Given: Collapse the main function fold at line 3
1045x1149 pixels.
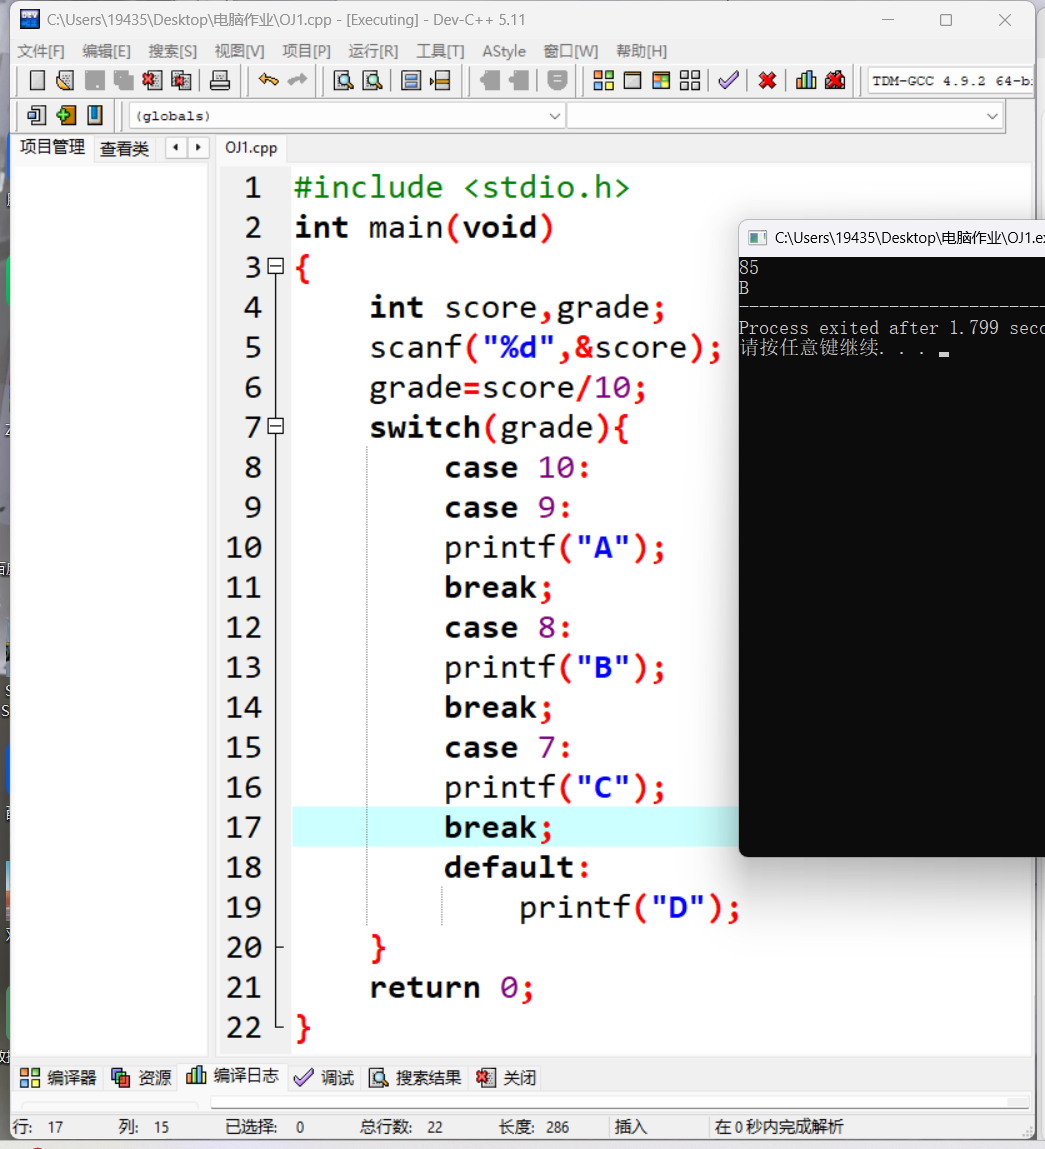Looking at the screenshot, I should click(276, 266).
